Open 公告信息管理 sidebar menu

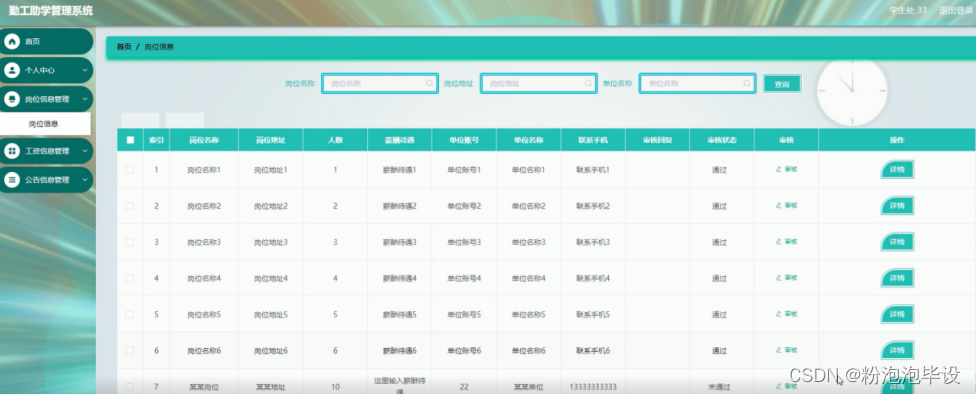46,180
